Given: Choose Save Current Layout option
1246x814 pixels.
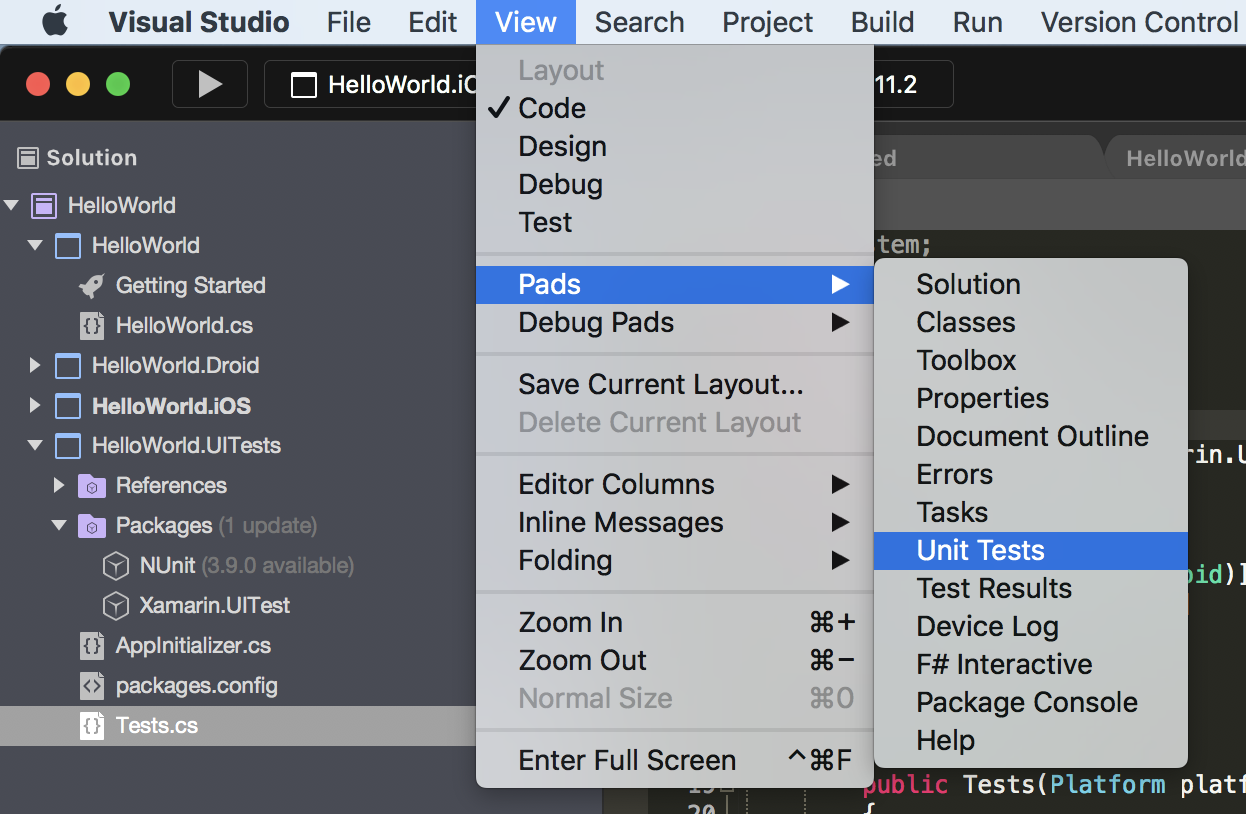Looking at the screenshot, I should (660, 384).
